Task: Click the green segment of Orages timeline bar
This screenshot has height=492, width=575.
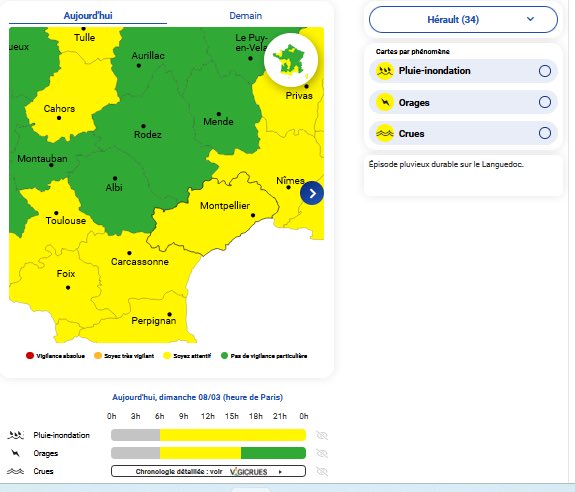Action: (273, 453)
